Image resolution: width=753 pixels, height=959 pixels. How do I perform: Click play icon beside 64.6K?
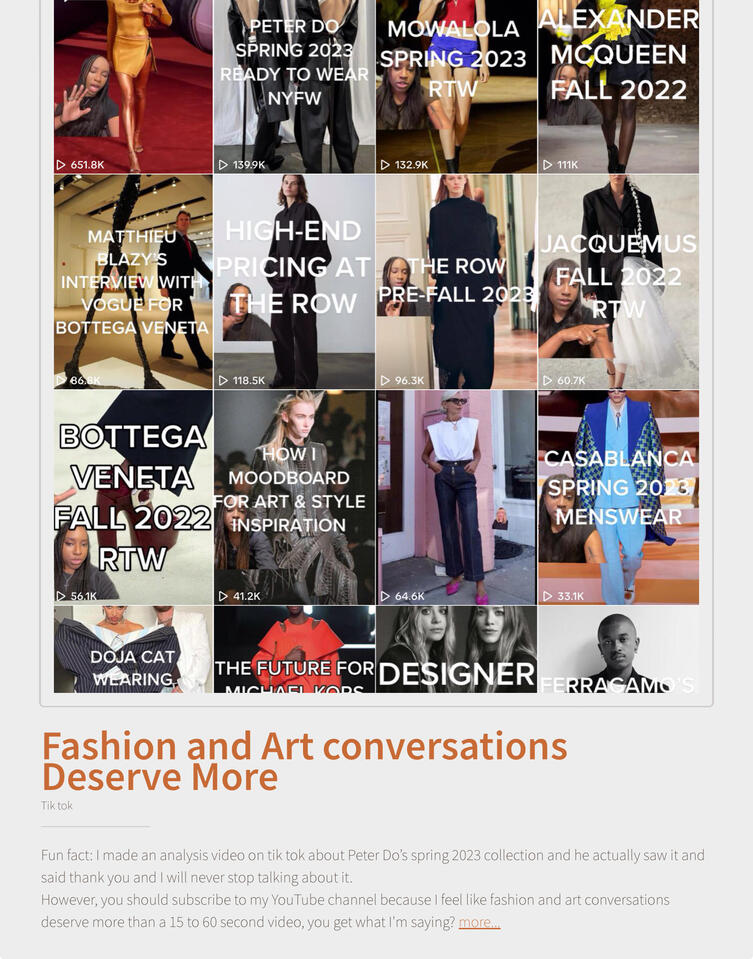click(x=385, y=596)
